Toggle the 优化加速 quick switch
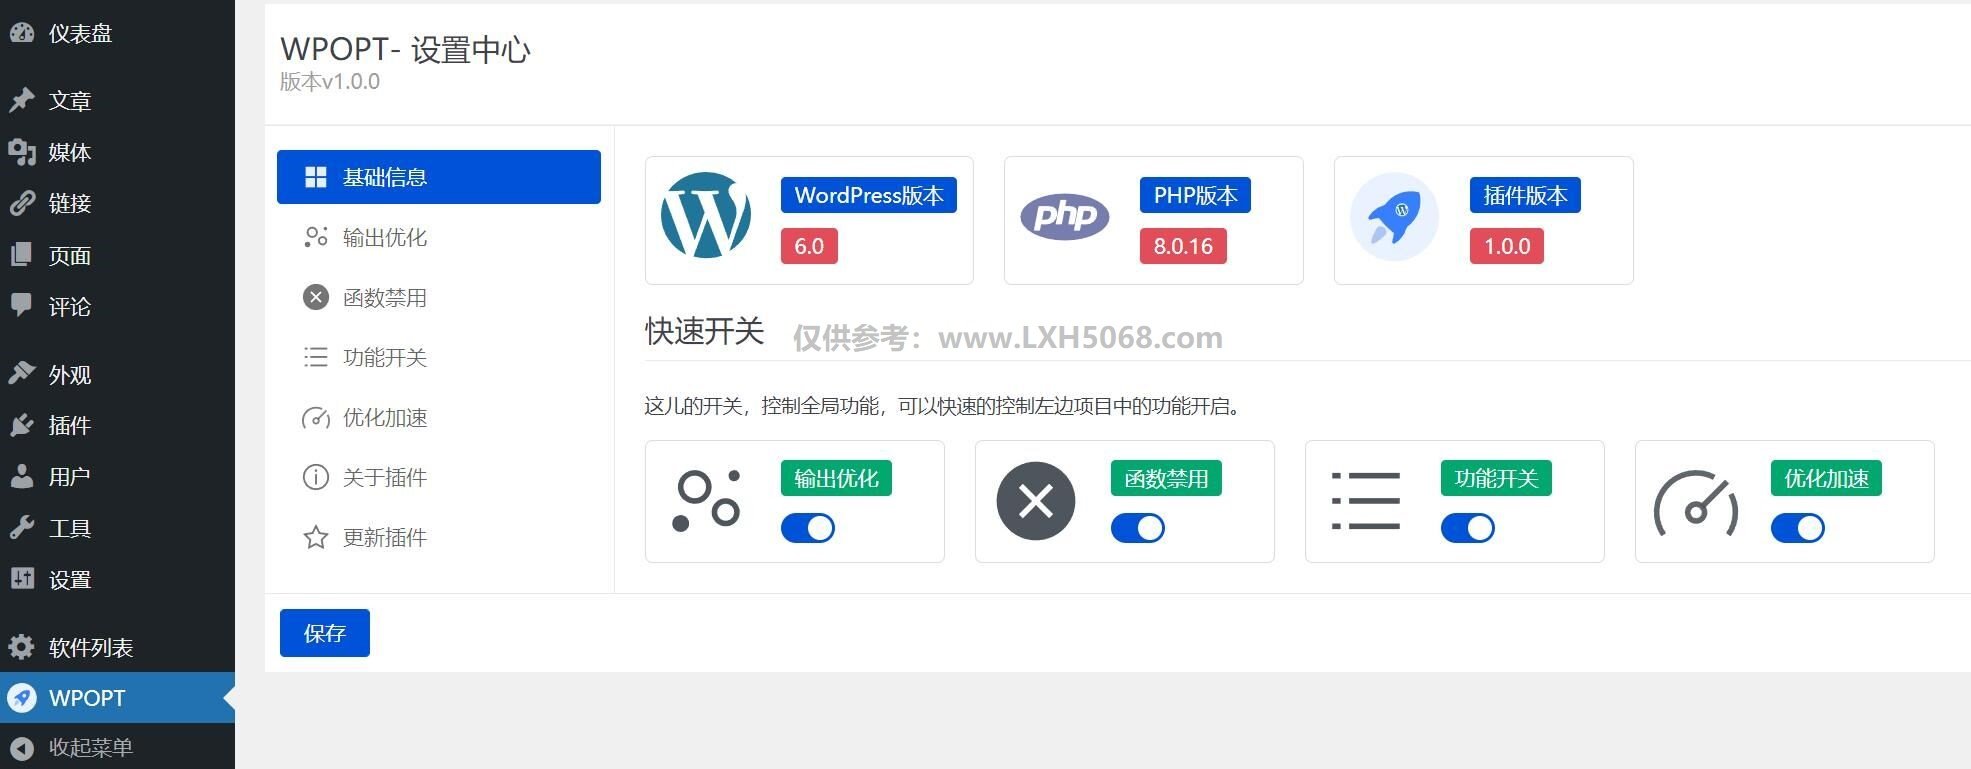Screen dimensions: 1971x769 point(1798,528)
